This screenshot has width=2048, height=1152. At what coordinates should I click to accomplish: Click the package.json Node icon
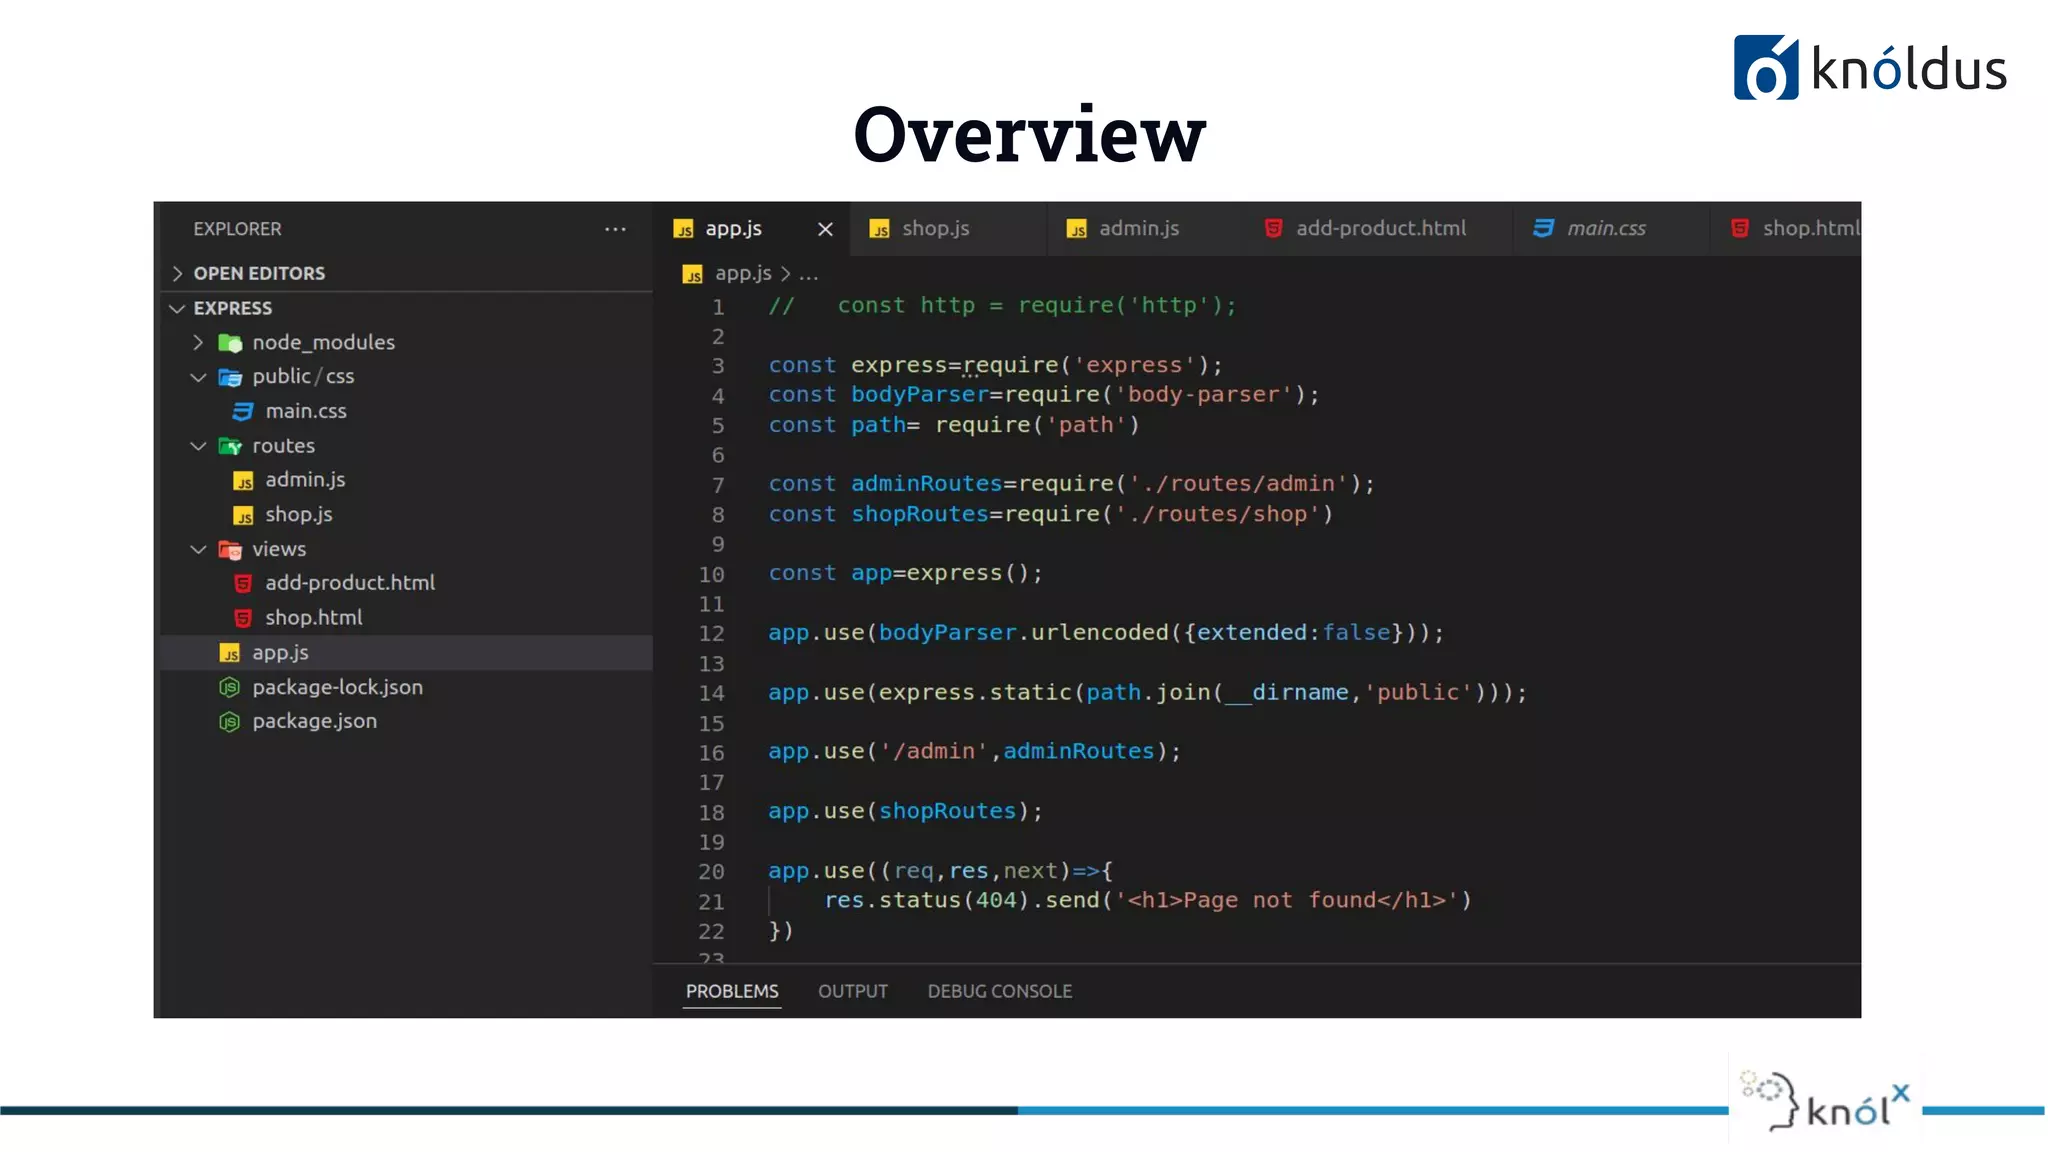point(230,721)
